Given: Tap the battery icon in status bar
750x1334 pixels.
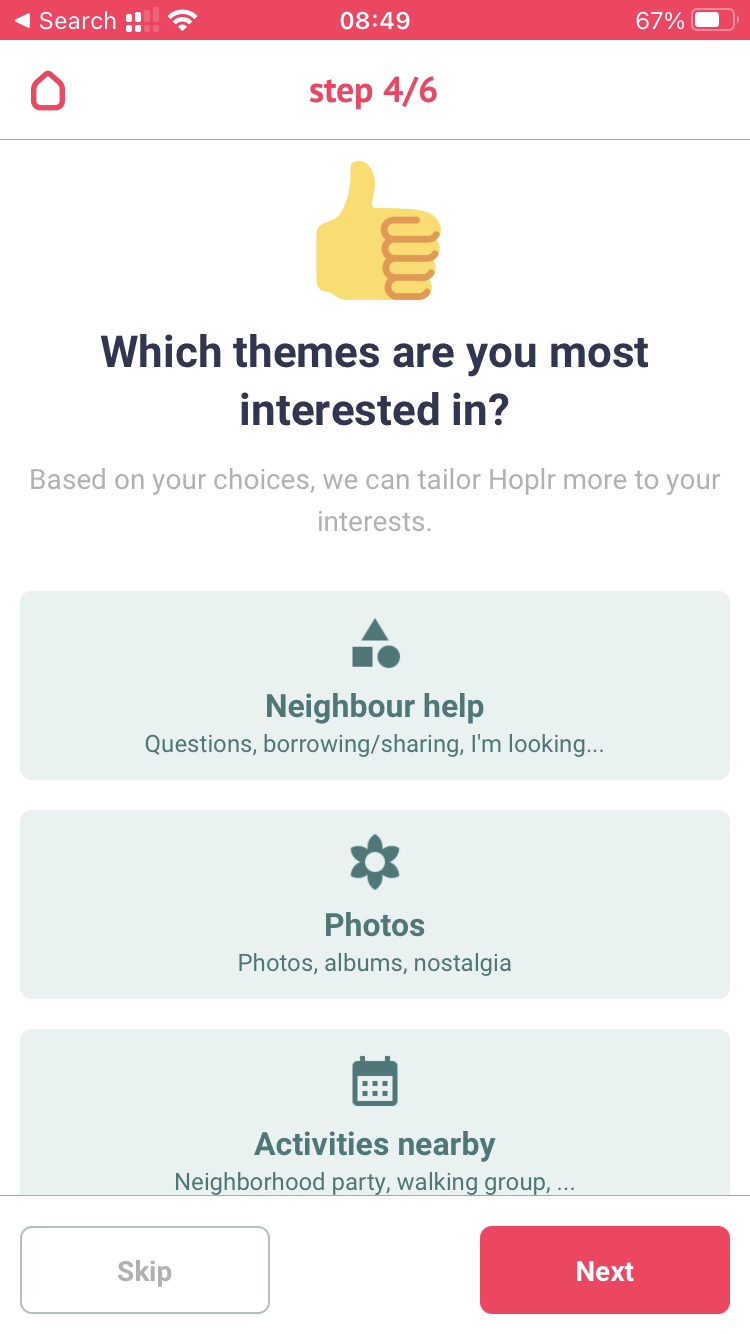Looking at the screenshot, I should click(x=713, y=20).
